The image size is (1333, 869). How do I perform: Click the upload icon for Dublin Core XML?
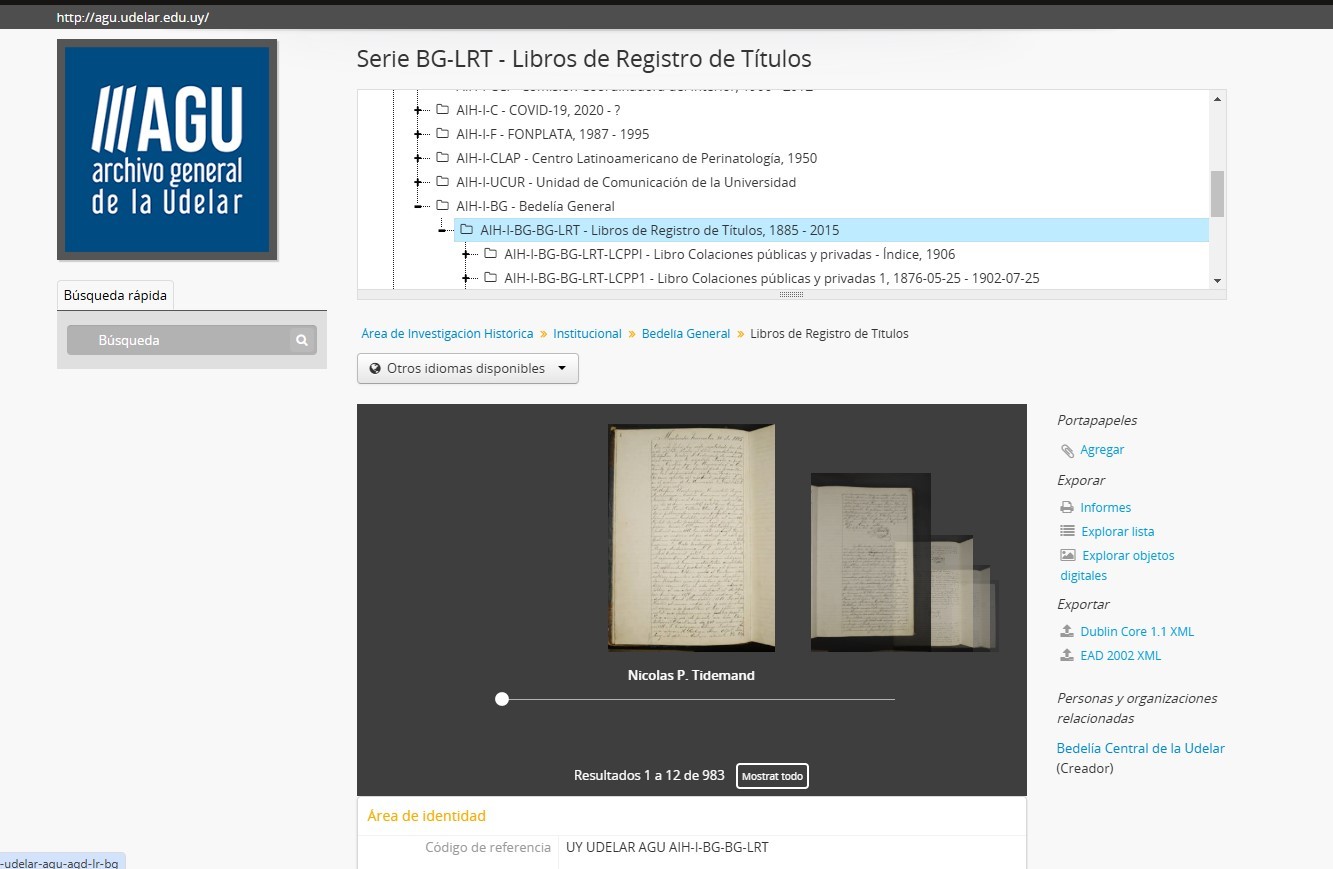(1067, 632)
